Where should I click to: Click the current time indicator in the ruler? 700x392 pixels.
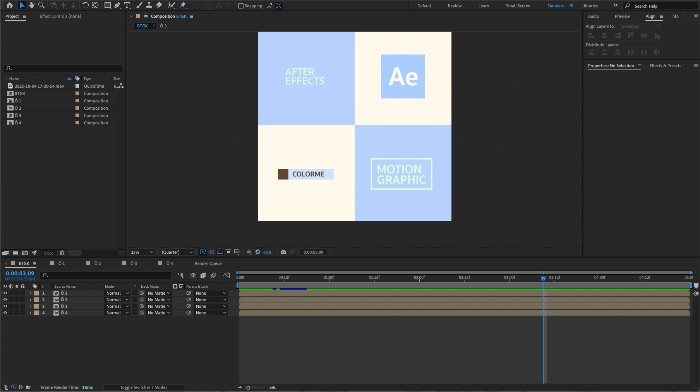tap(543, 278)
